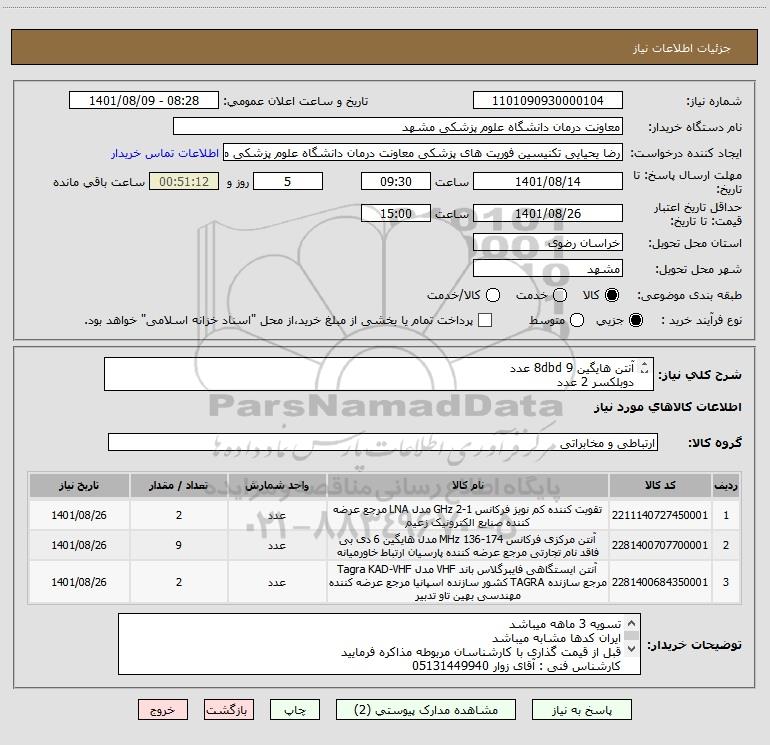Click the نام دستگاه خریدار field
The image size is (770, 745).
pos(398,126)
